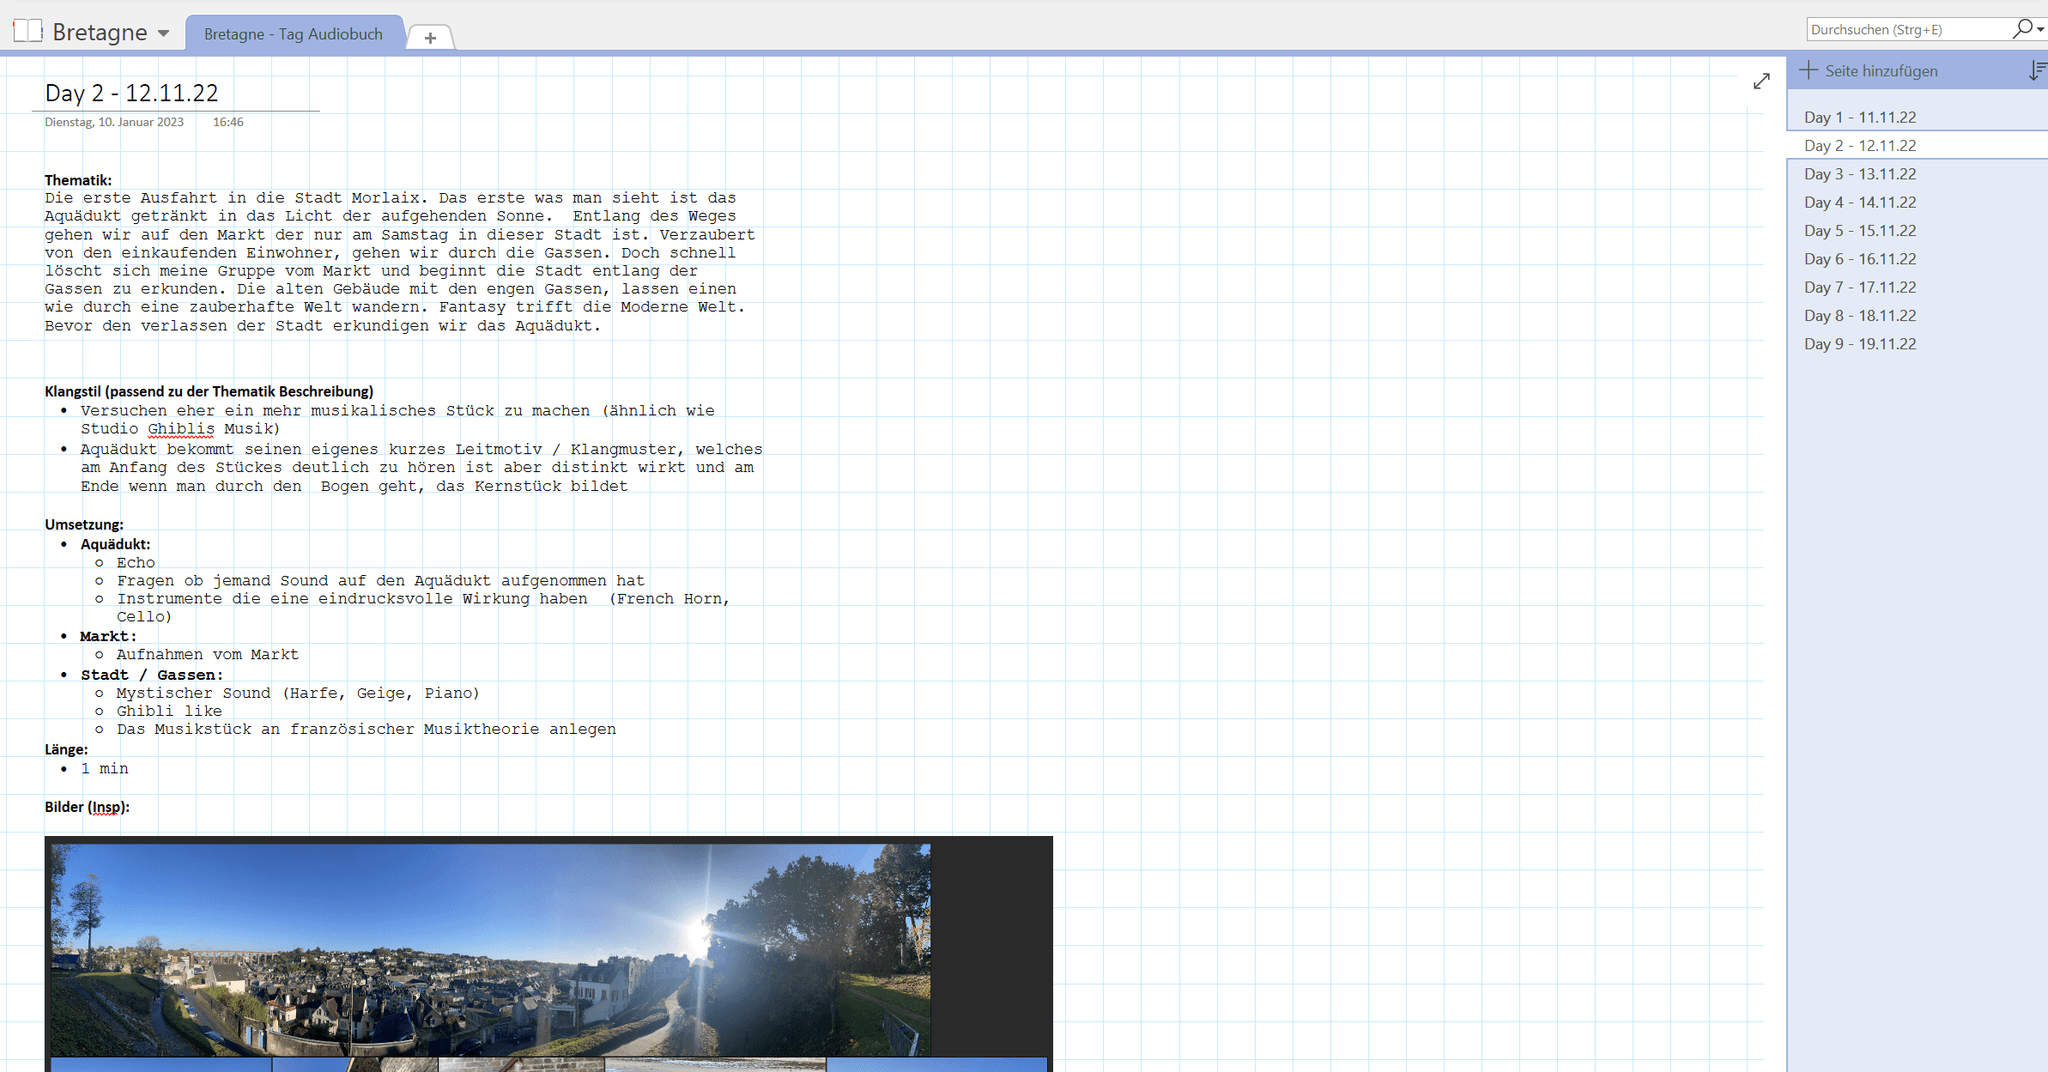This screenshot has width=2048, height=1072.
Task: Show page Day 9 - 19.11.22
Action: click(1860, 344)
